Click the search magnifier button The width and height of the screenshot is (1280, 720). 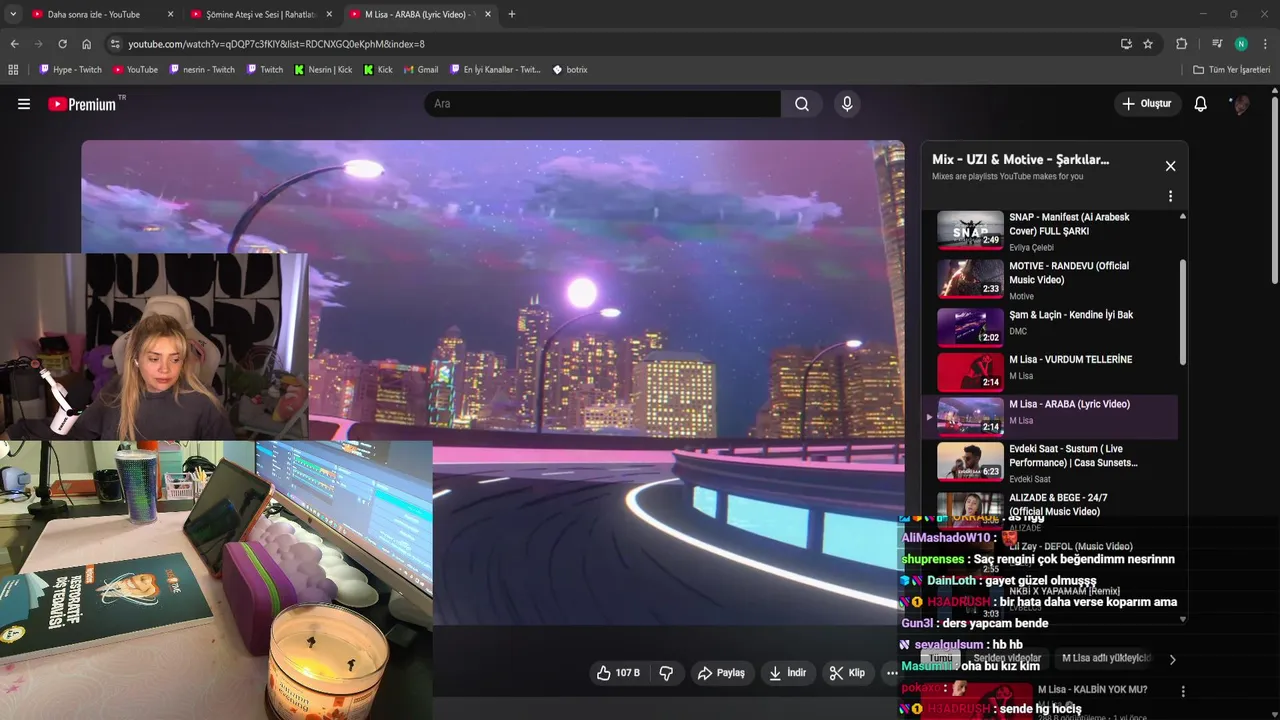coord(802,104)
